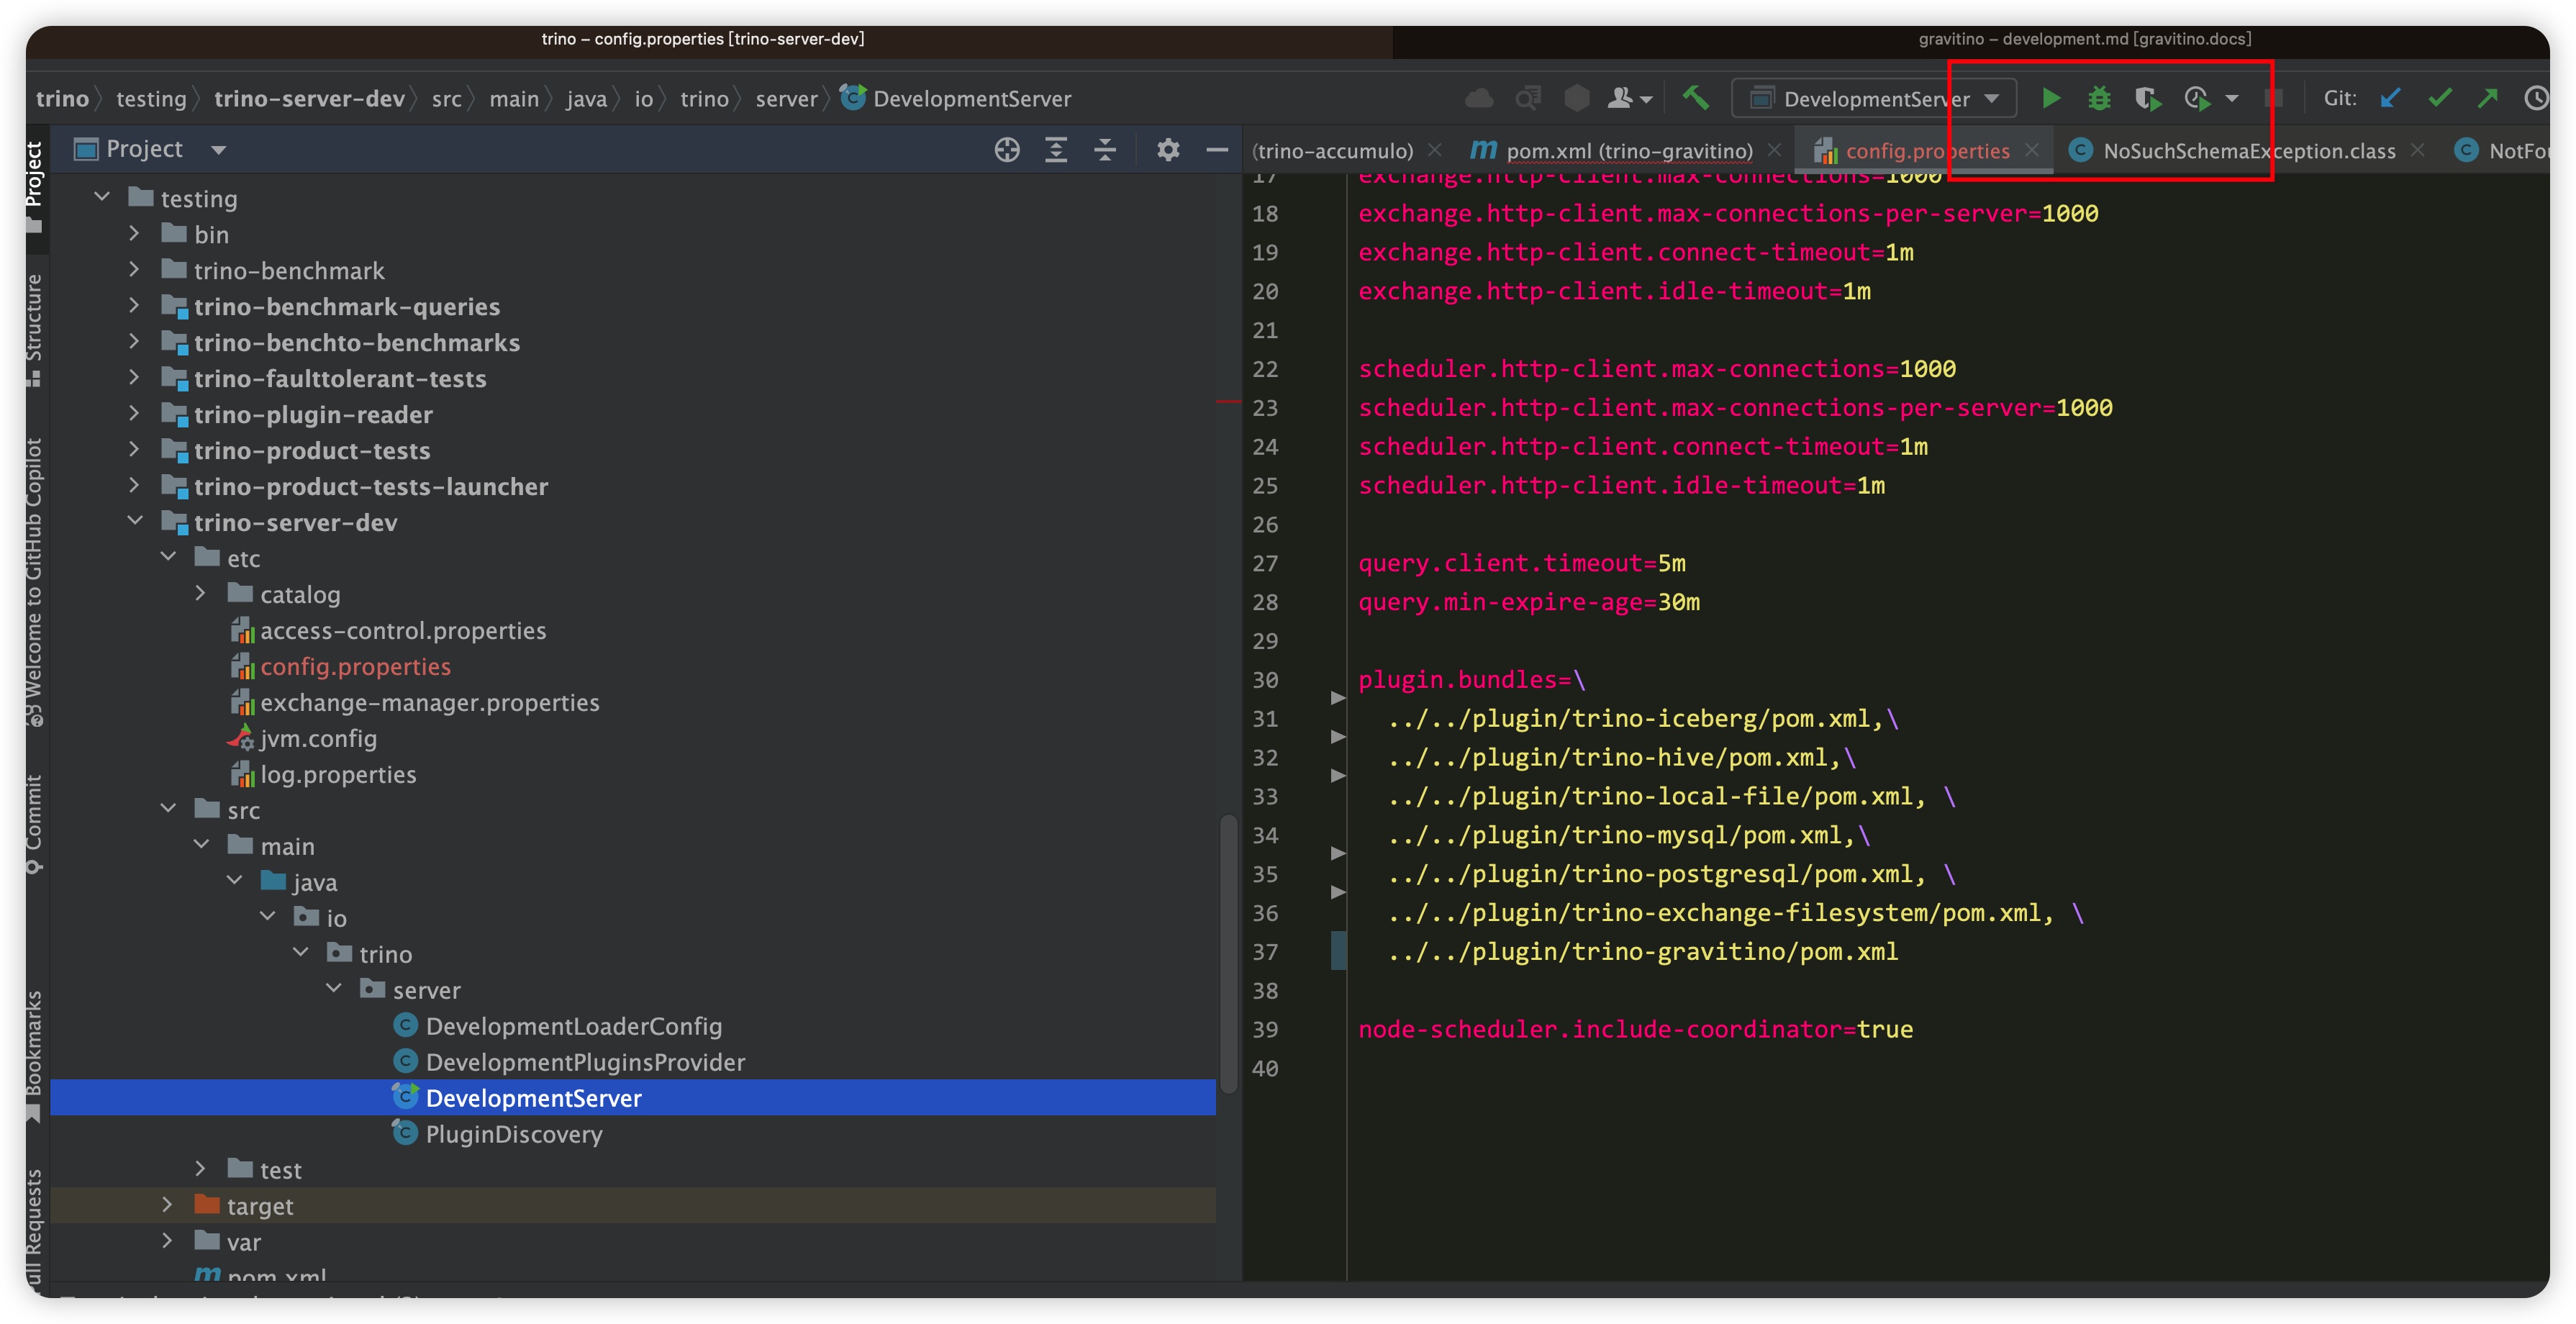Expand the catalog folder
The height and width of the screenshot is (1324, 2576).
201,593
